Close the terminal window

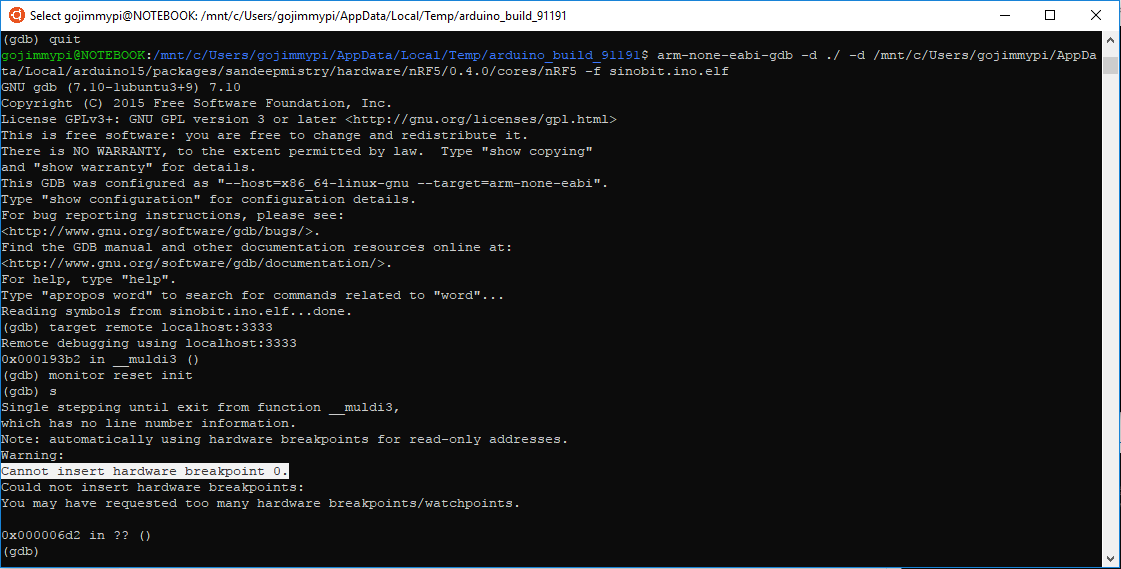click(x=1095, y=15)
